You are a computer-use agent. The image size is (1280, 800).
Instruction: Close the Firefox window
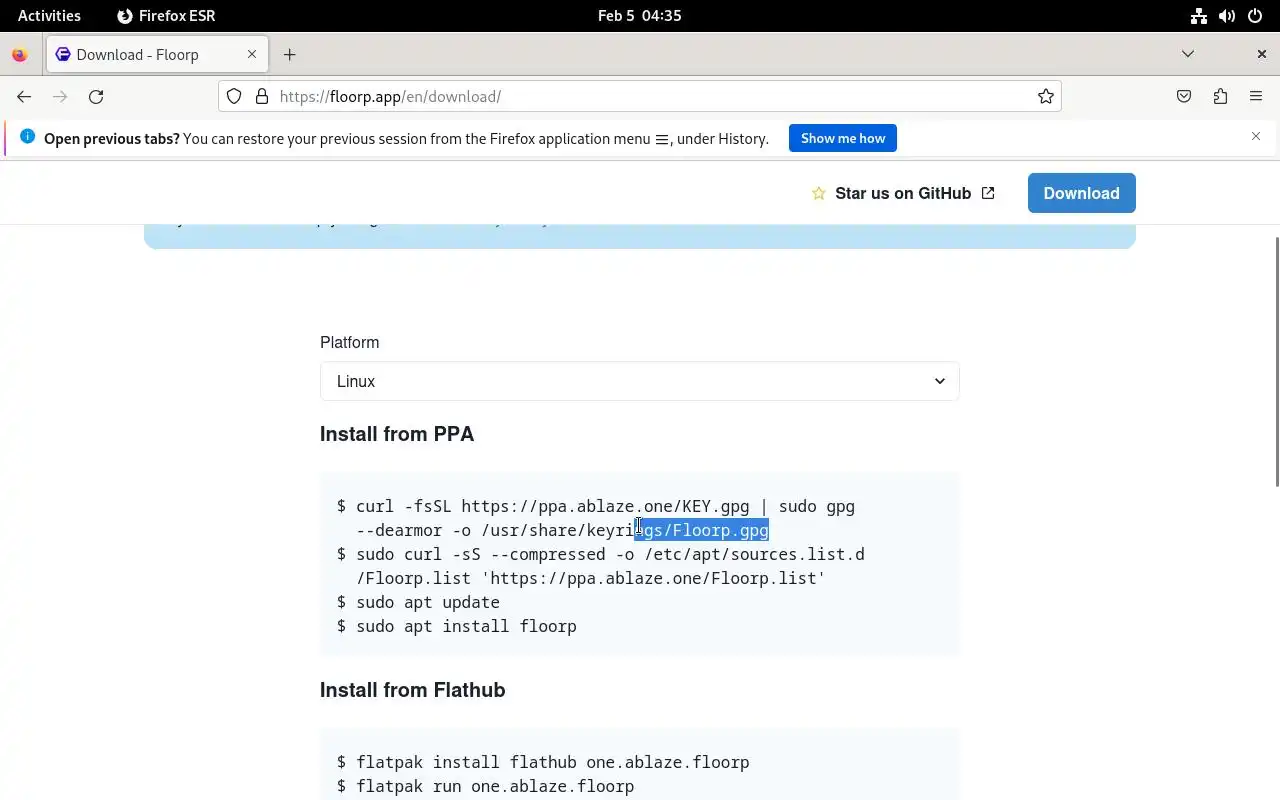tap(1261, 54)
